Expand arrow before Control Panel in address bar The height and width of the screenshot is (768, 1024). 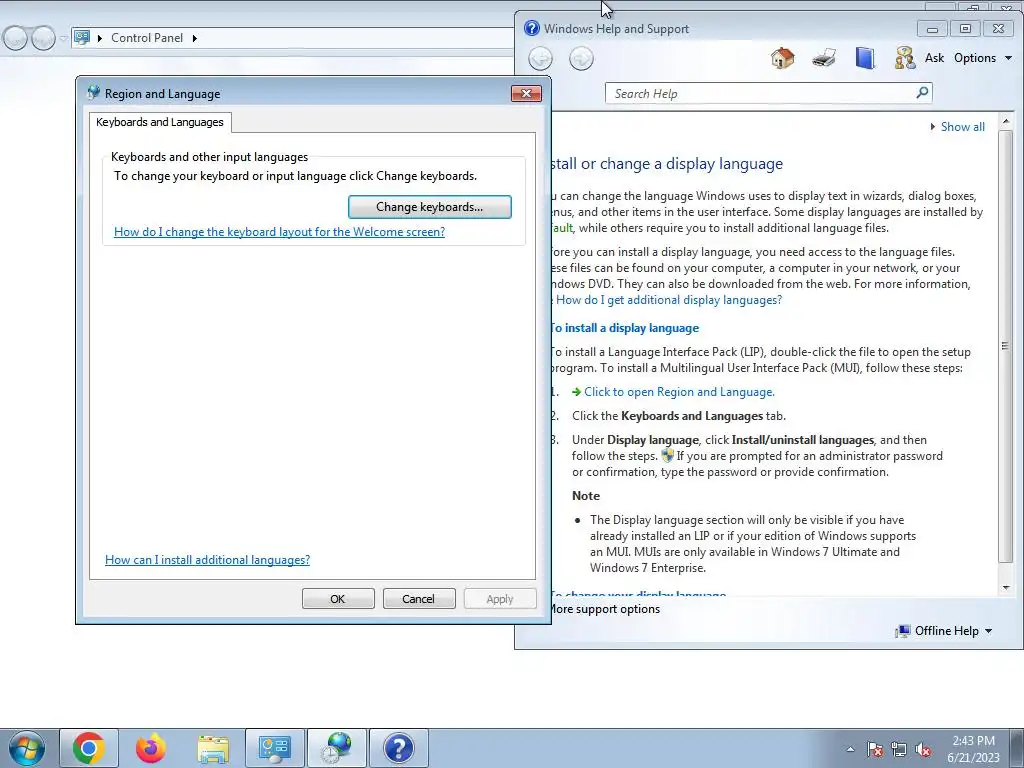tap(100, 38)
